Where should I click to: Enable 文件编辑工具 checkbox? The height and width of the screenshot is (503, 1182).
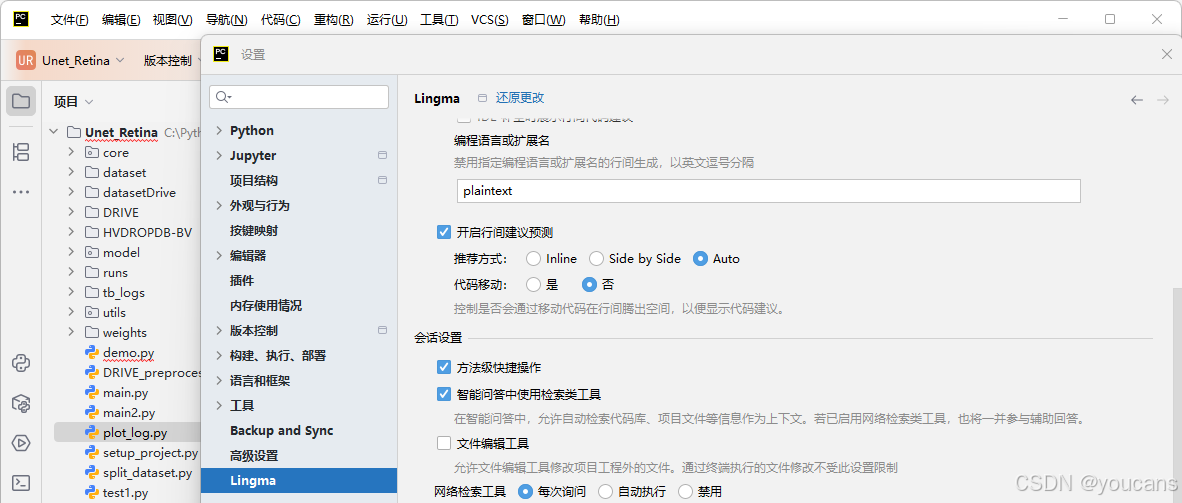click(x=444, y=443)
